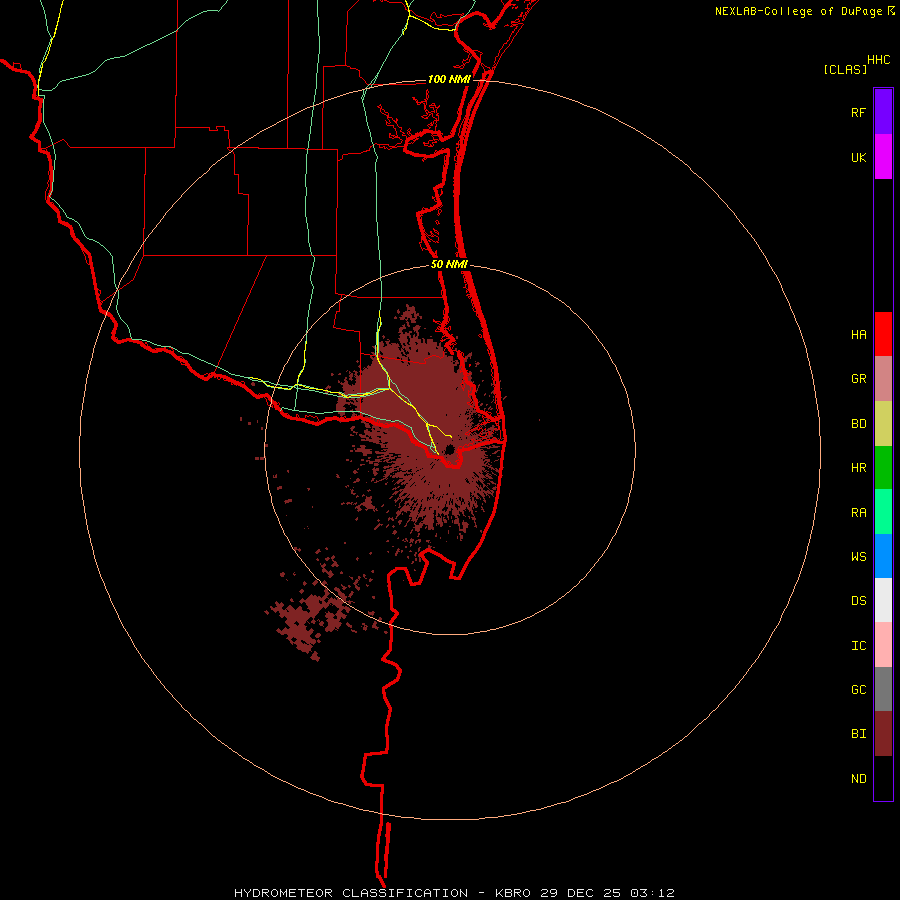Choose the IC legend label
Viewport: 900px width, 900px height.
coord(858,646)
